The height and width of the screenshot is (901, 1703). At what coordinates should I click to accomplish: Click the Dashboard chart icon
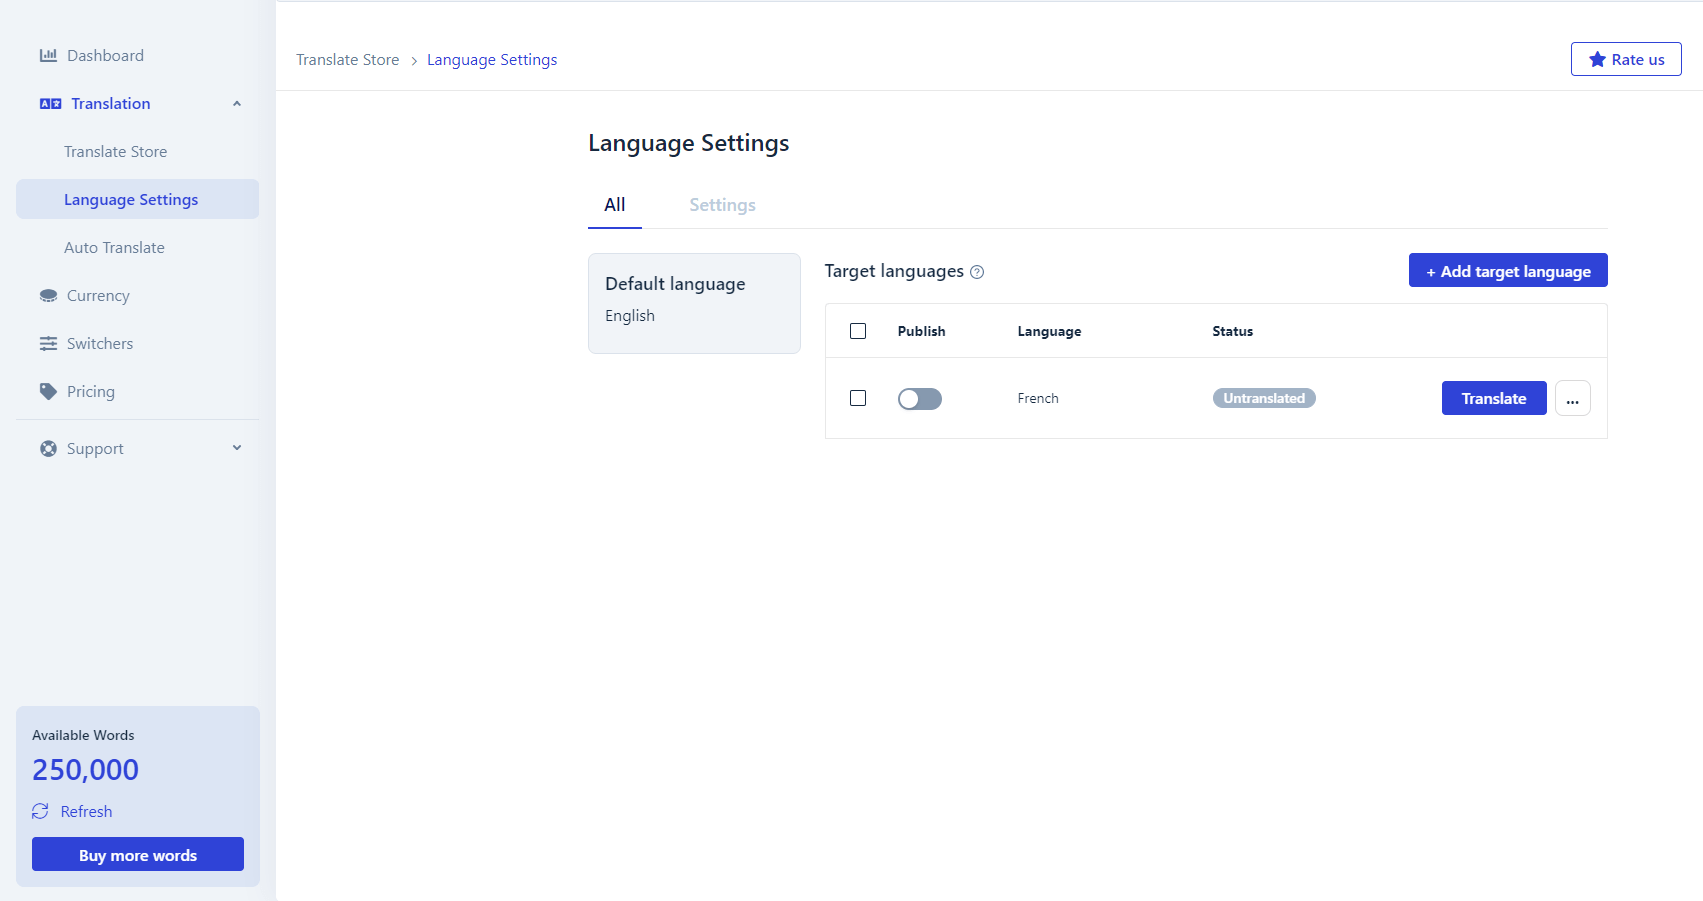tap(48, 56)
